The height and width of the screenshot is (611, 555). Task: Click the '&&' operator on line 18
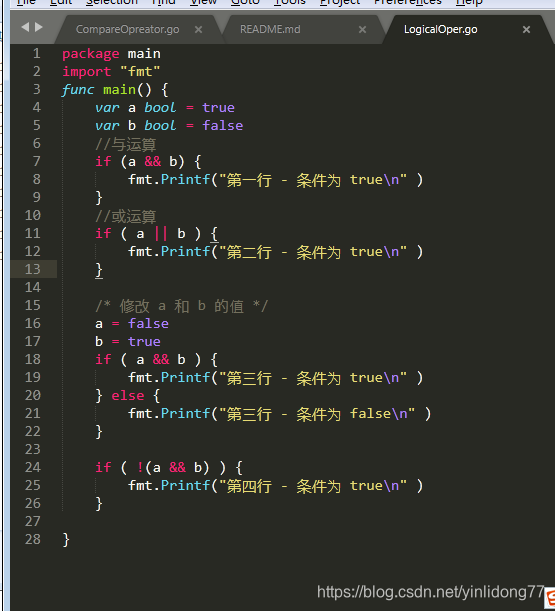click(161, 359)
